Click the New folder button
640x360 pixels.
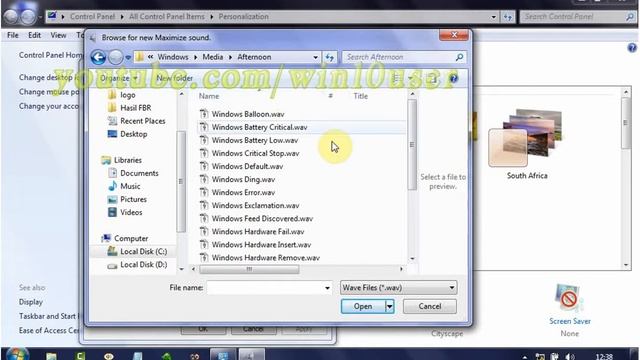click(x=175, y=78)
